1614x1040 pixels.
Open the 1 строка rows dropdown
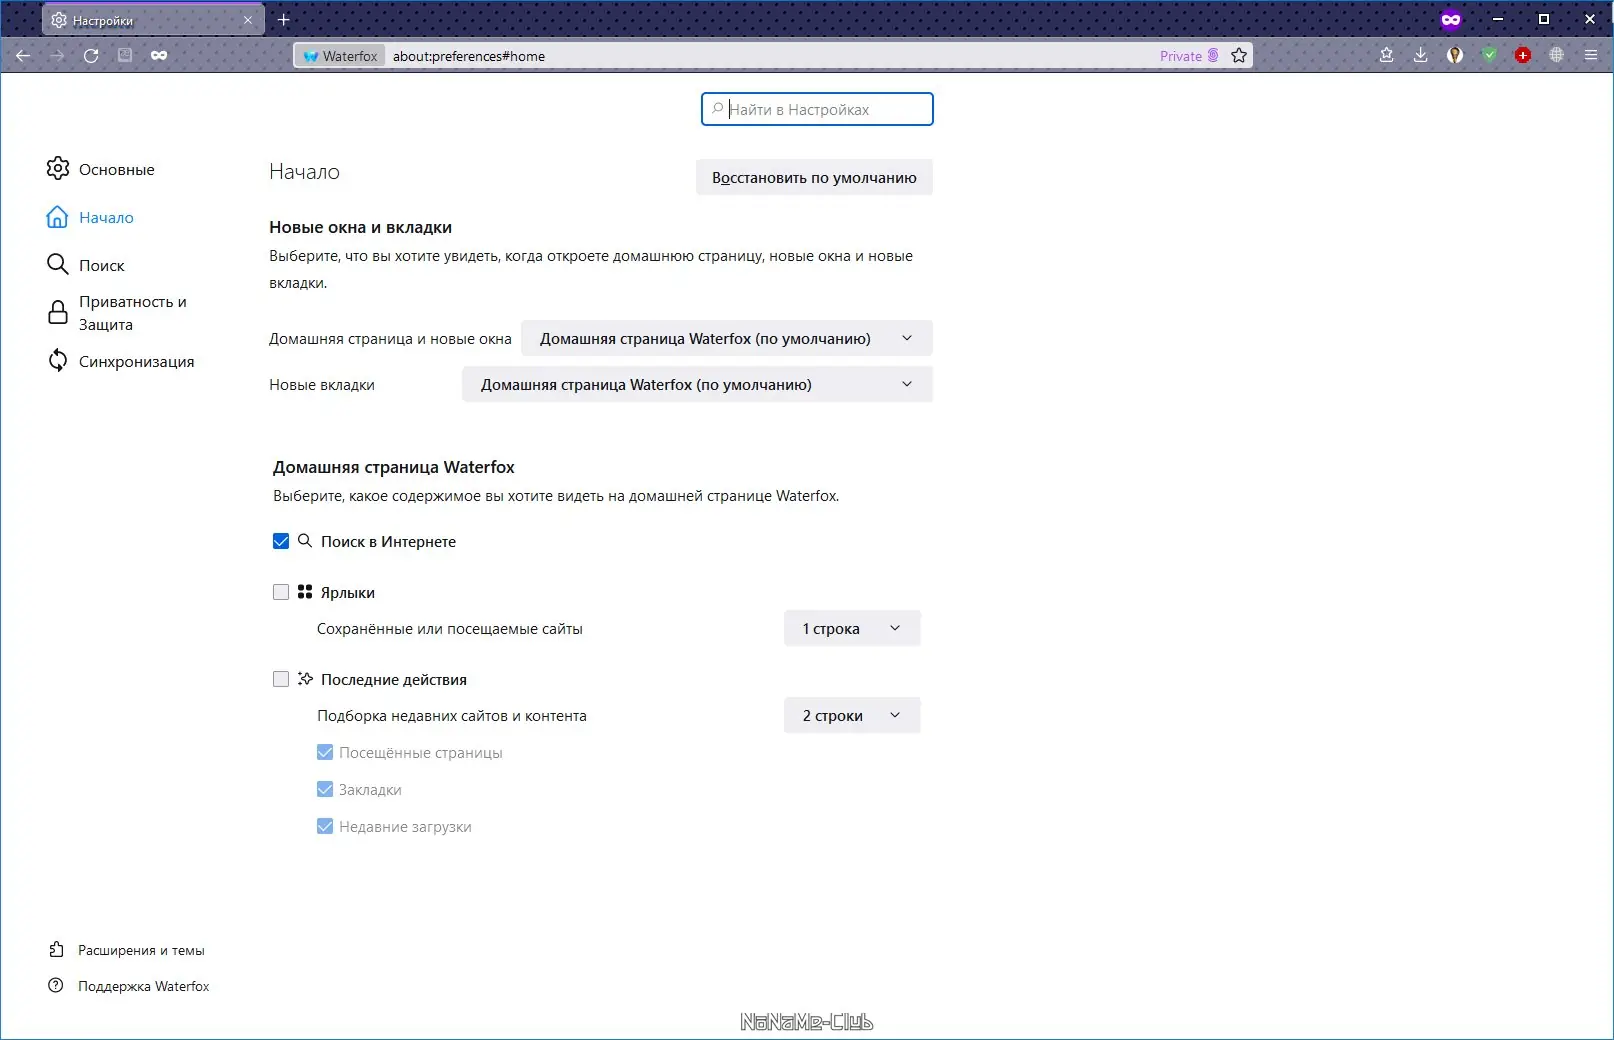coord(852,628)
